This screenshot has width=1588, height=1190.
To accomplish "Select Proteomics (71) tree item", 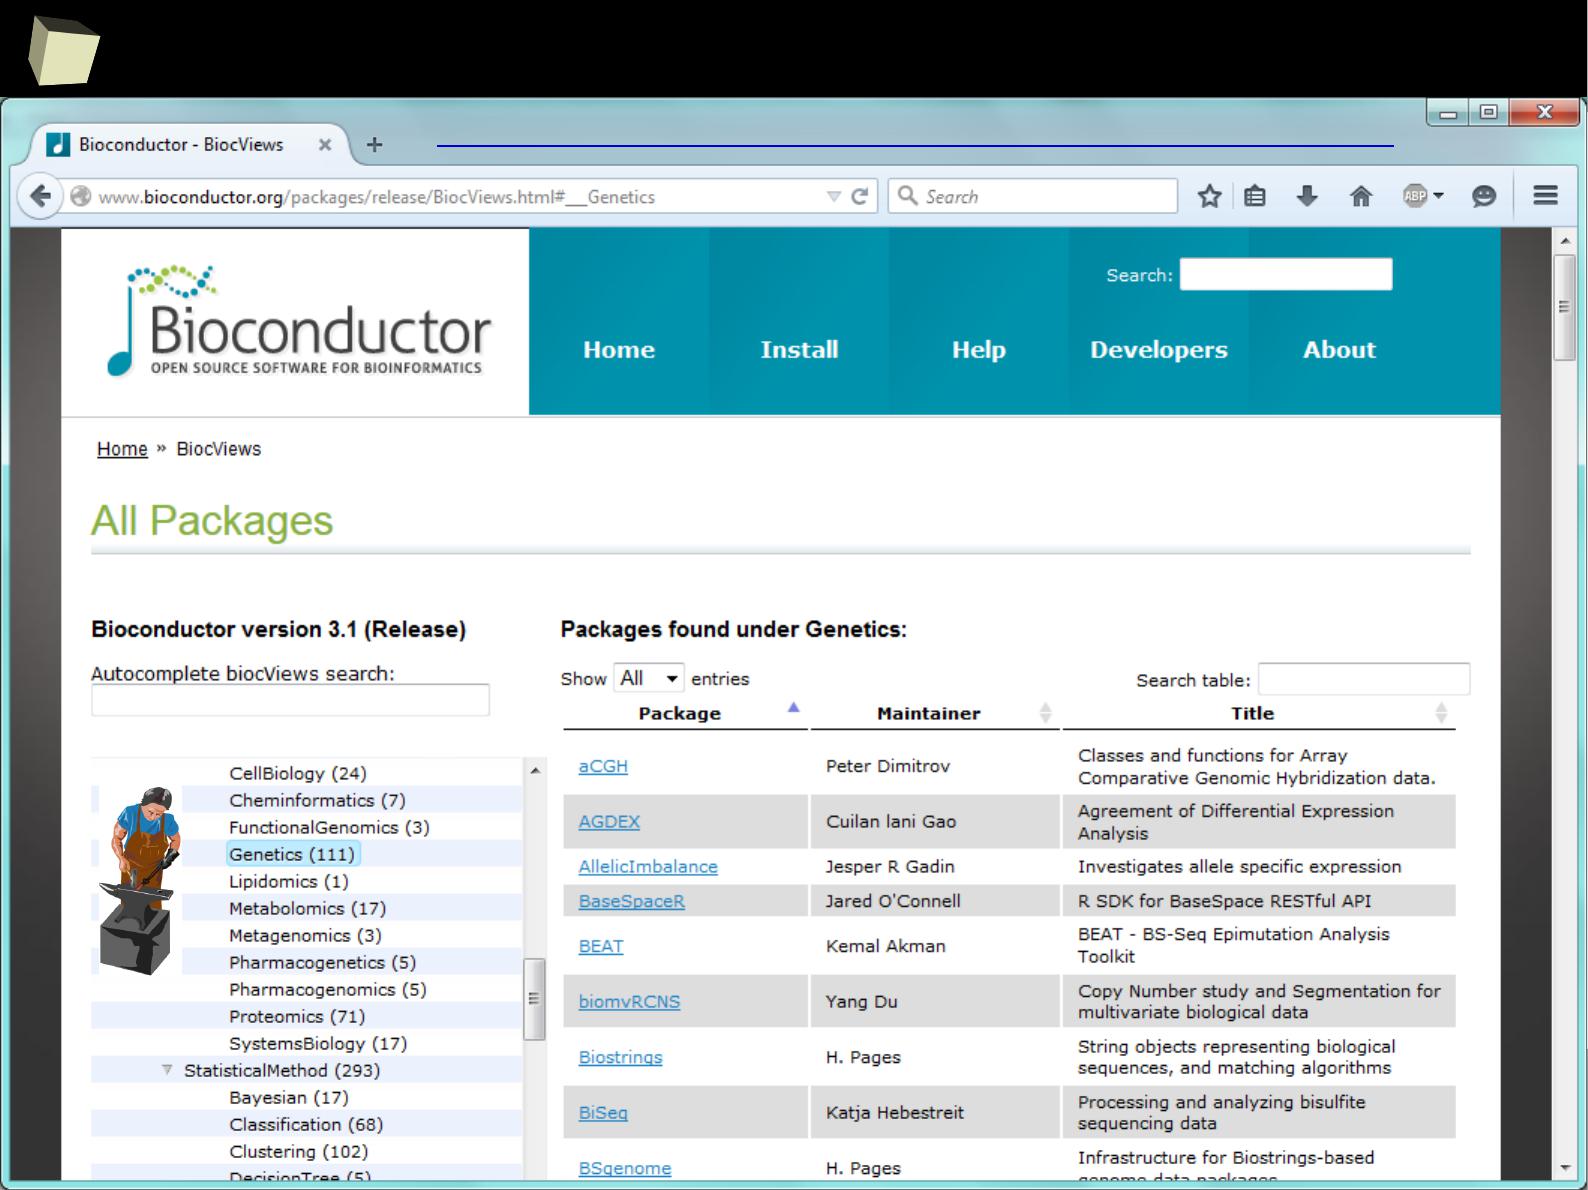I will point(297,1016).
